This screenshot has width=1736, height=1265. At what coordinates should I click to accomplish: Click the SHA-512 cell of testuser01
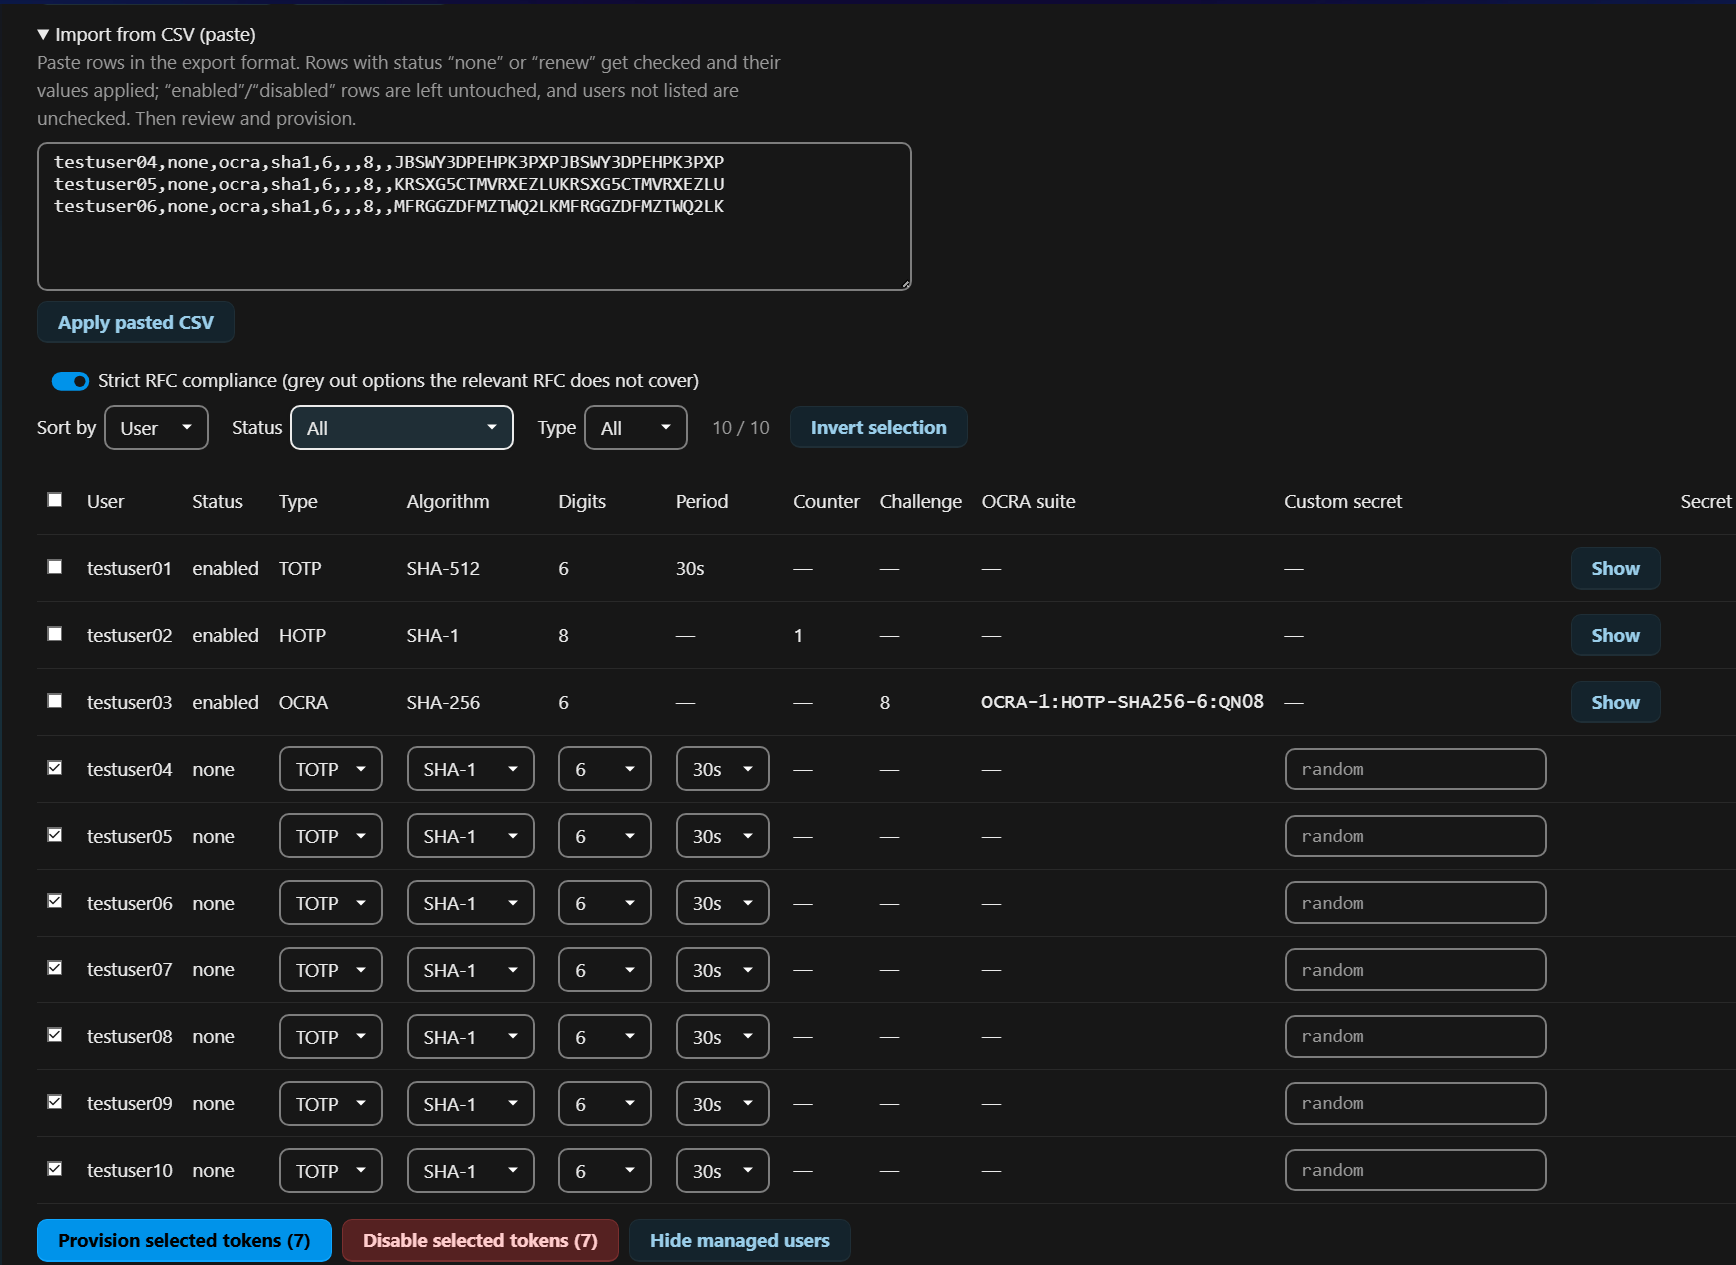[x=443, y=568]
